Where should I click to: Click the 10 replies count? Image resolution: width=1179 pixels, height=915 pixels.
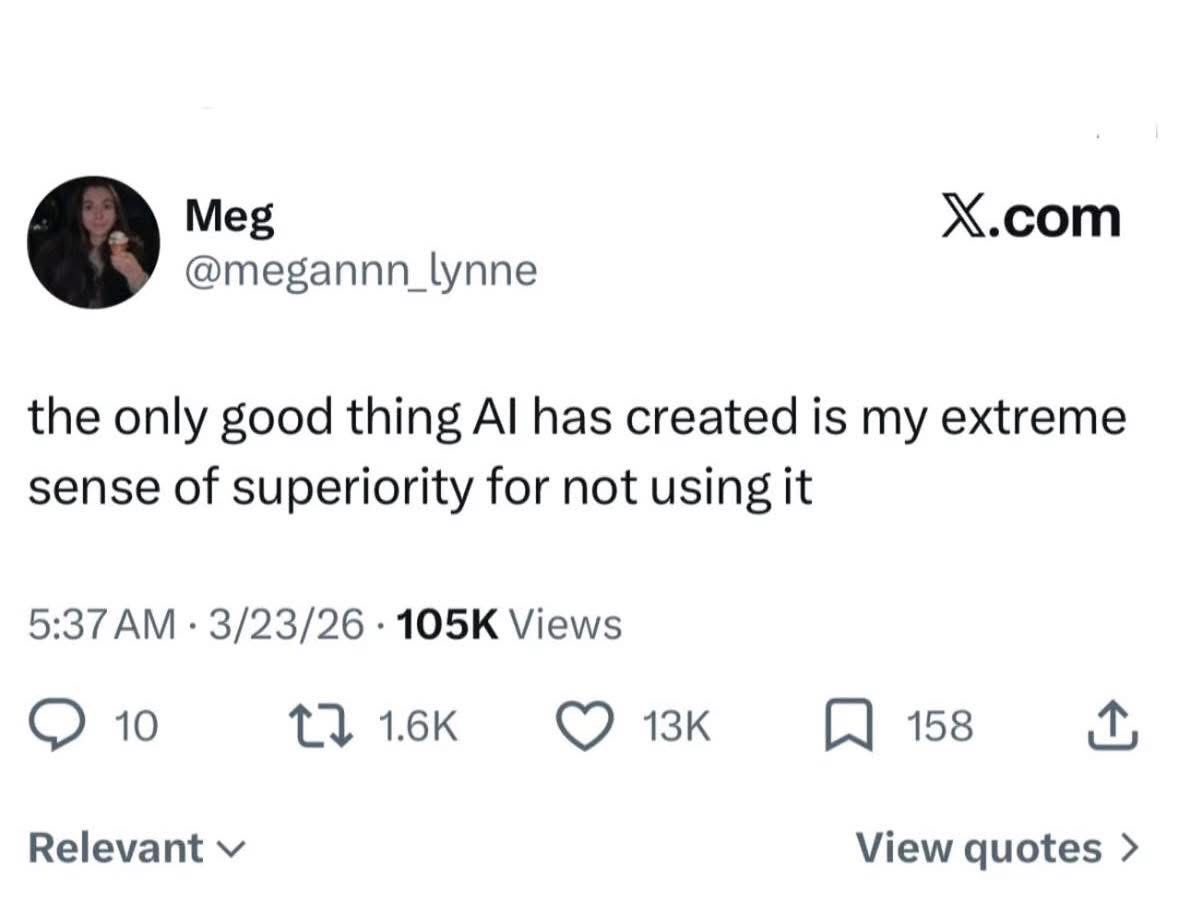(138, 727)
